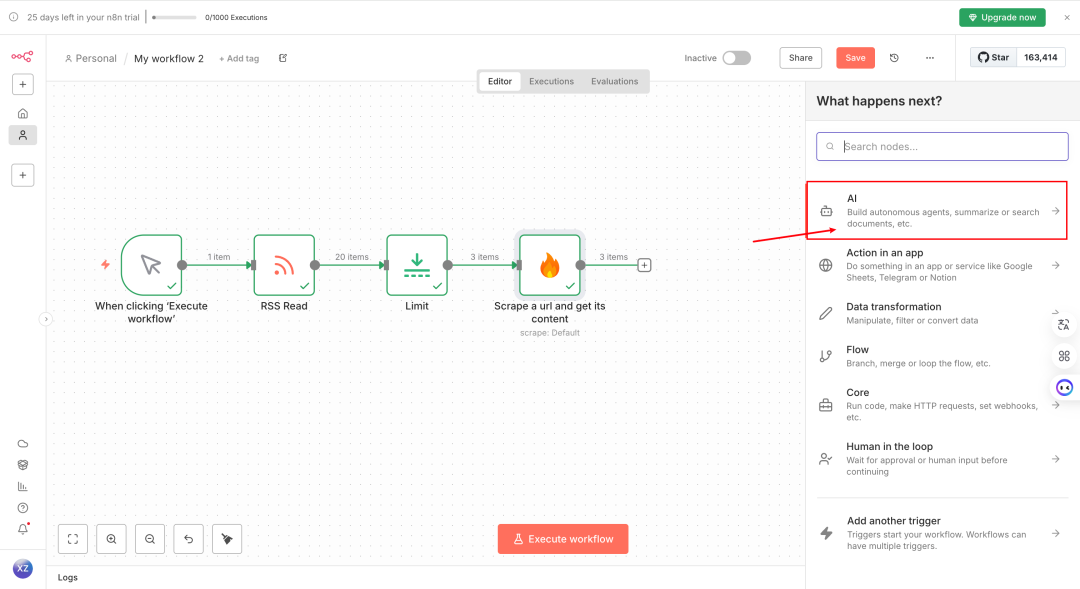Open the help question mark icon
This screenshot has height=589, width=1080.
point(23,508)
